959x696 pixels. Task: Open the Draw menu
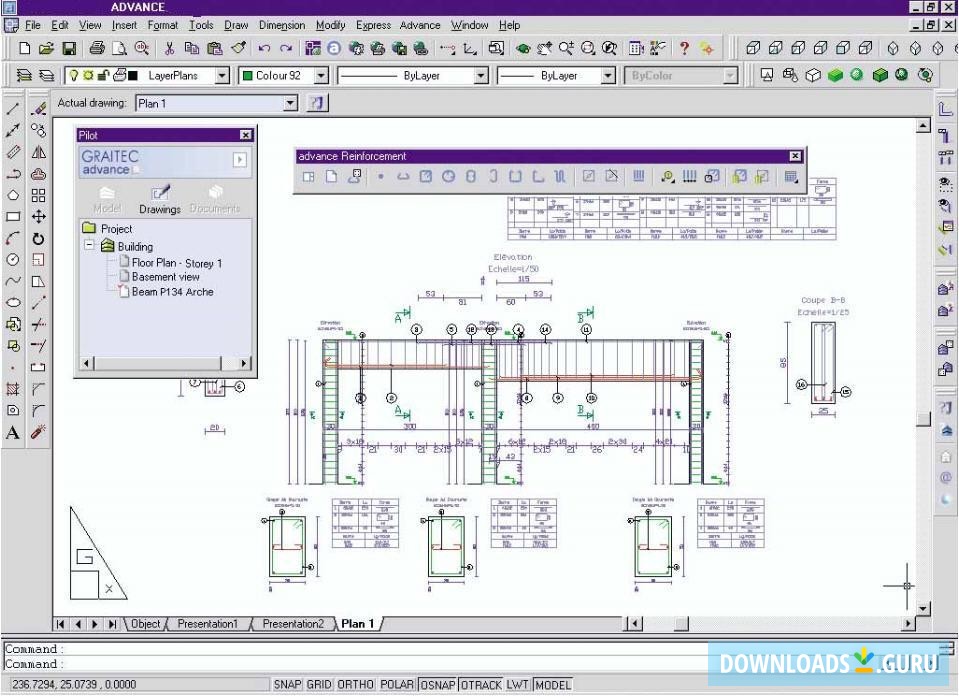236,25
